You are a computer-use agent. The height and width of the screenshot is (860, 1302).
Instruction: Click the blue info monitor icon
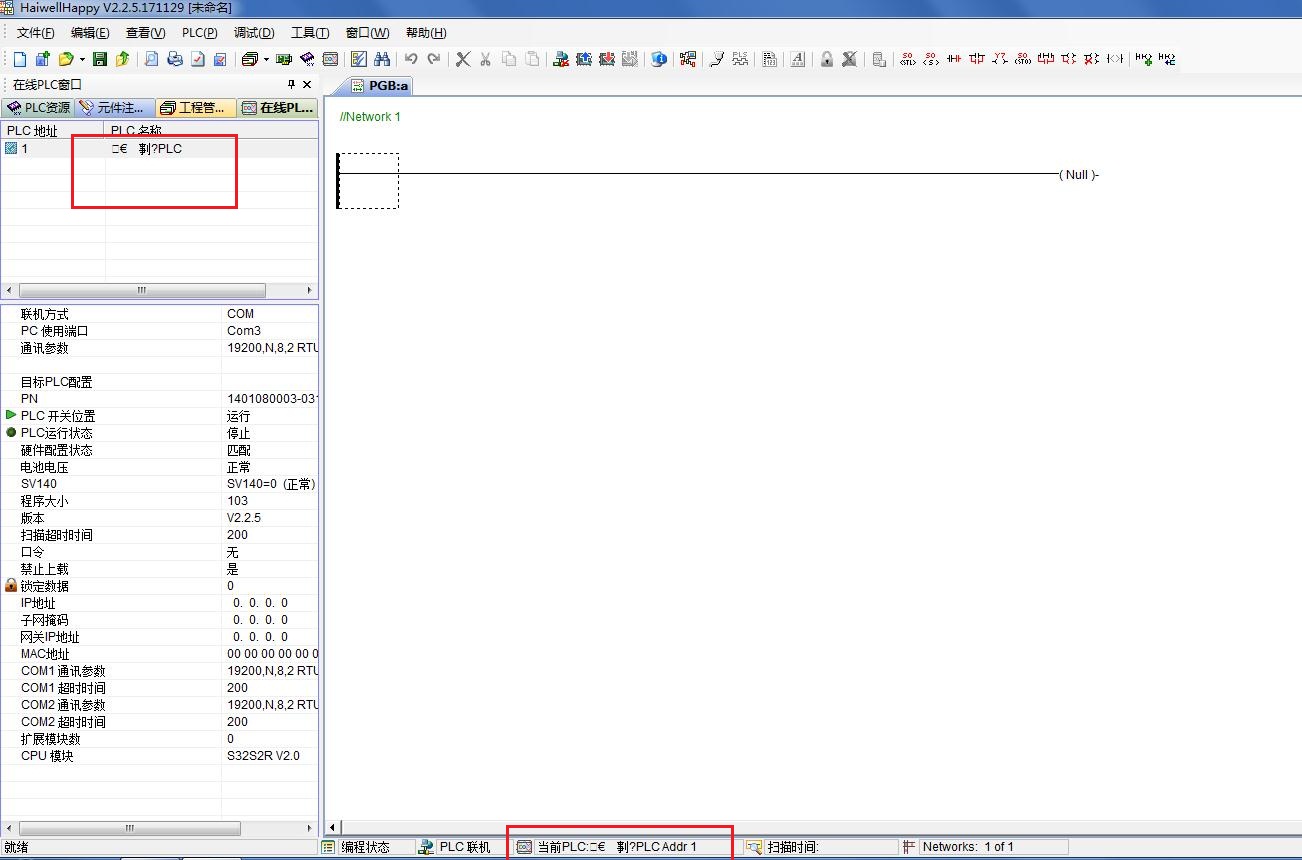tap(659, 59)
